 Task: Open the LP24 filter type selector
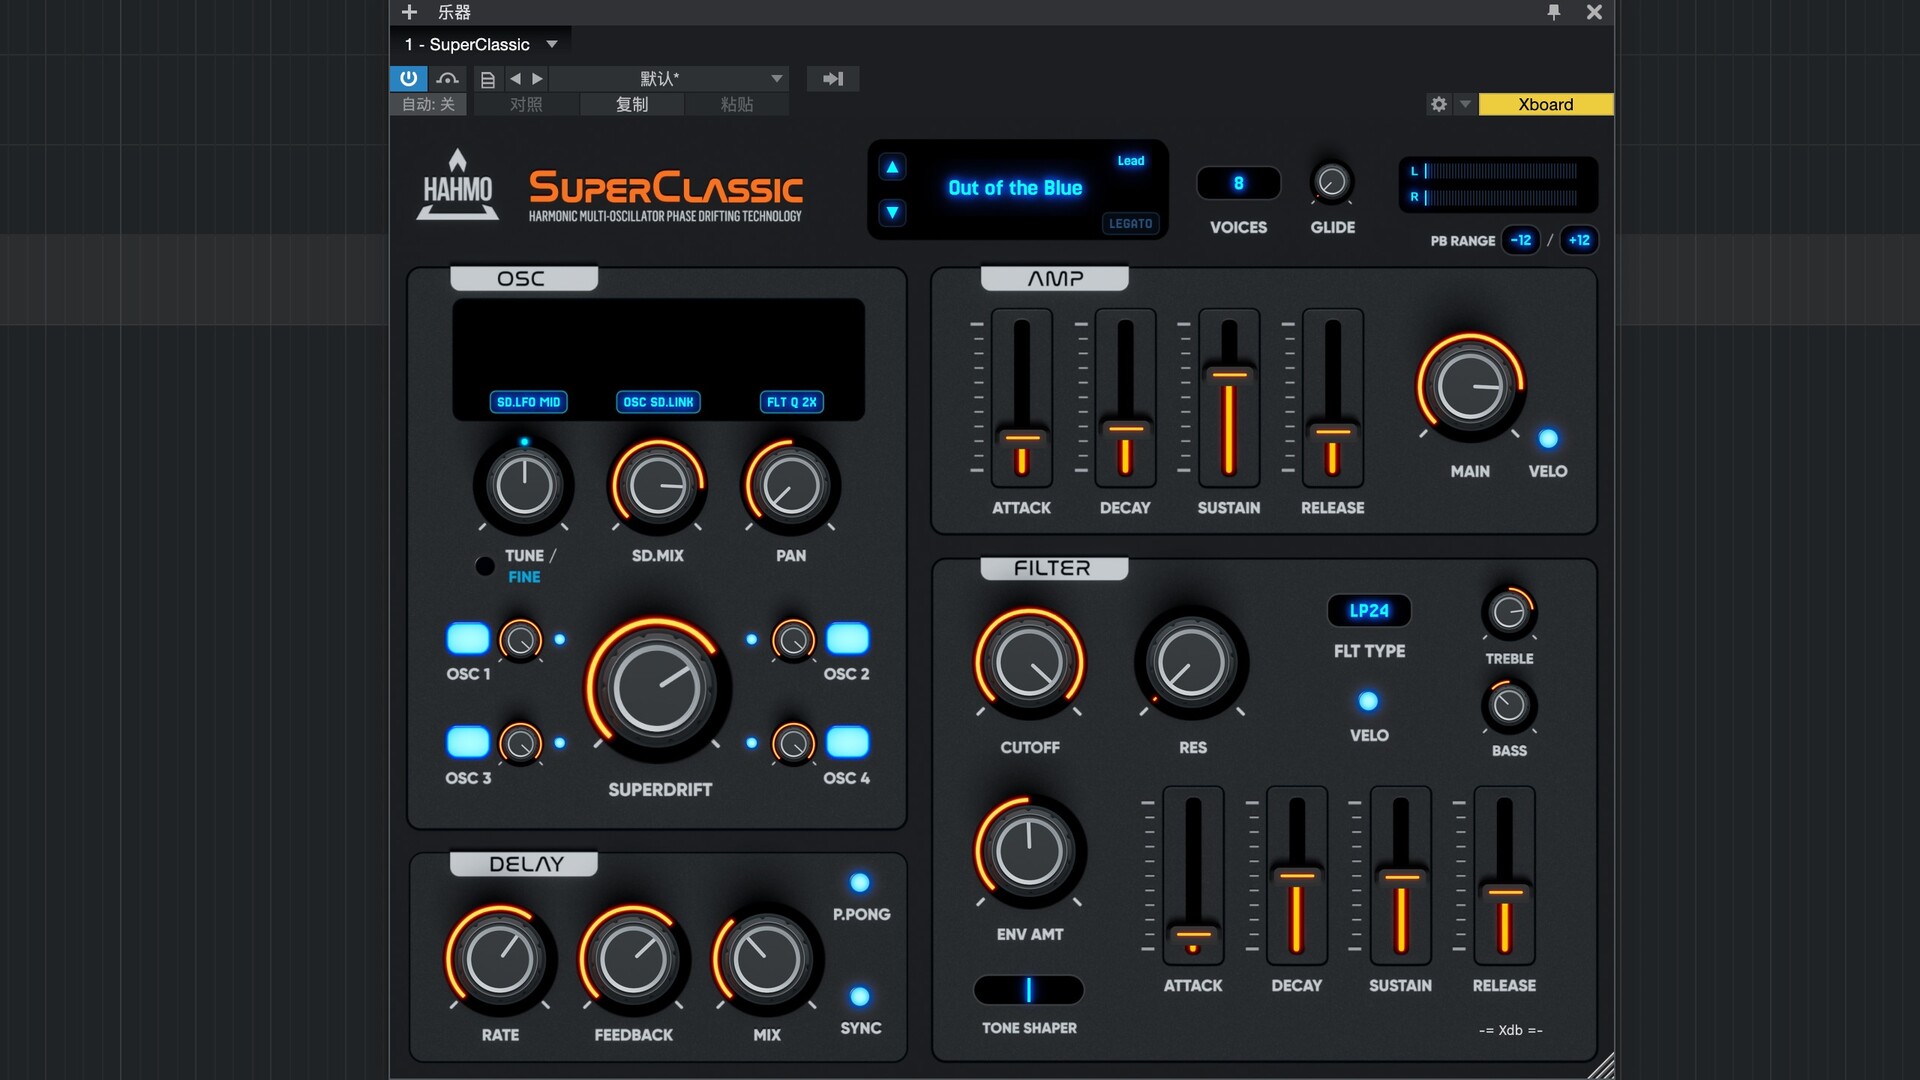[1369, 610]
